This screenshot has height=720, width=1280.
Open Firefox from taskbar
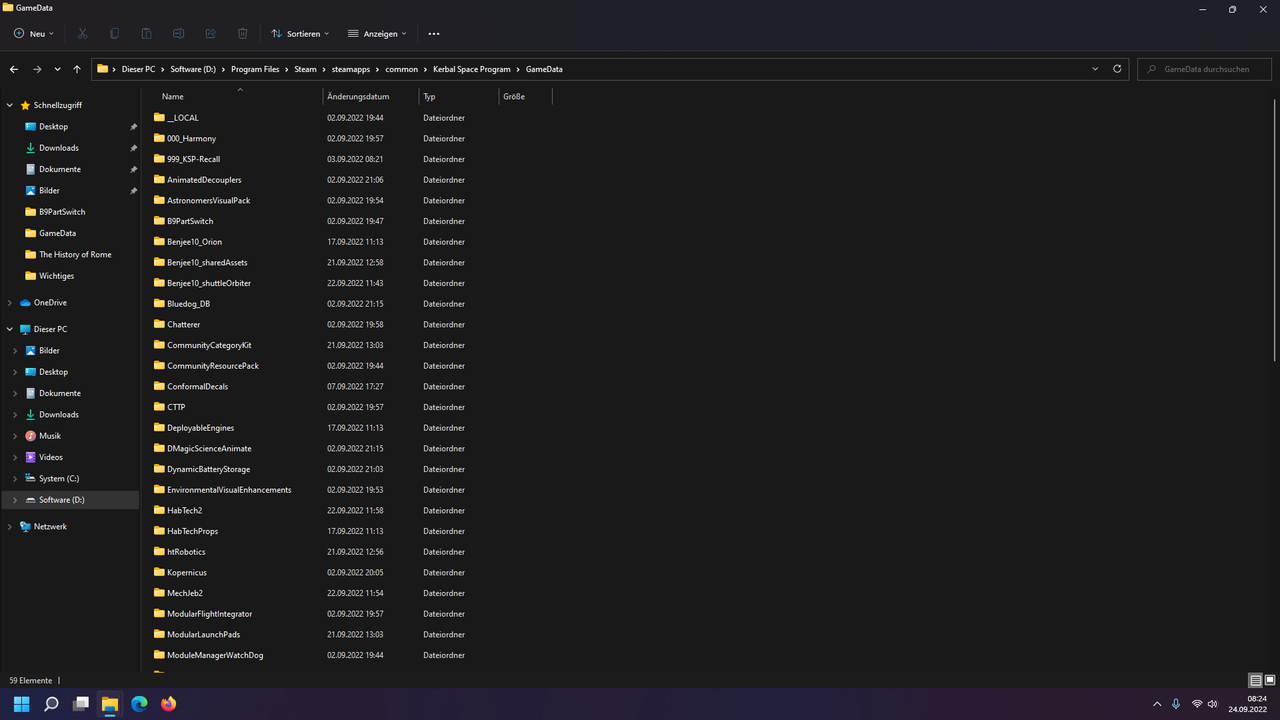click(x=168, y=704)
